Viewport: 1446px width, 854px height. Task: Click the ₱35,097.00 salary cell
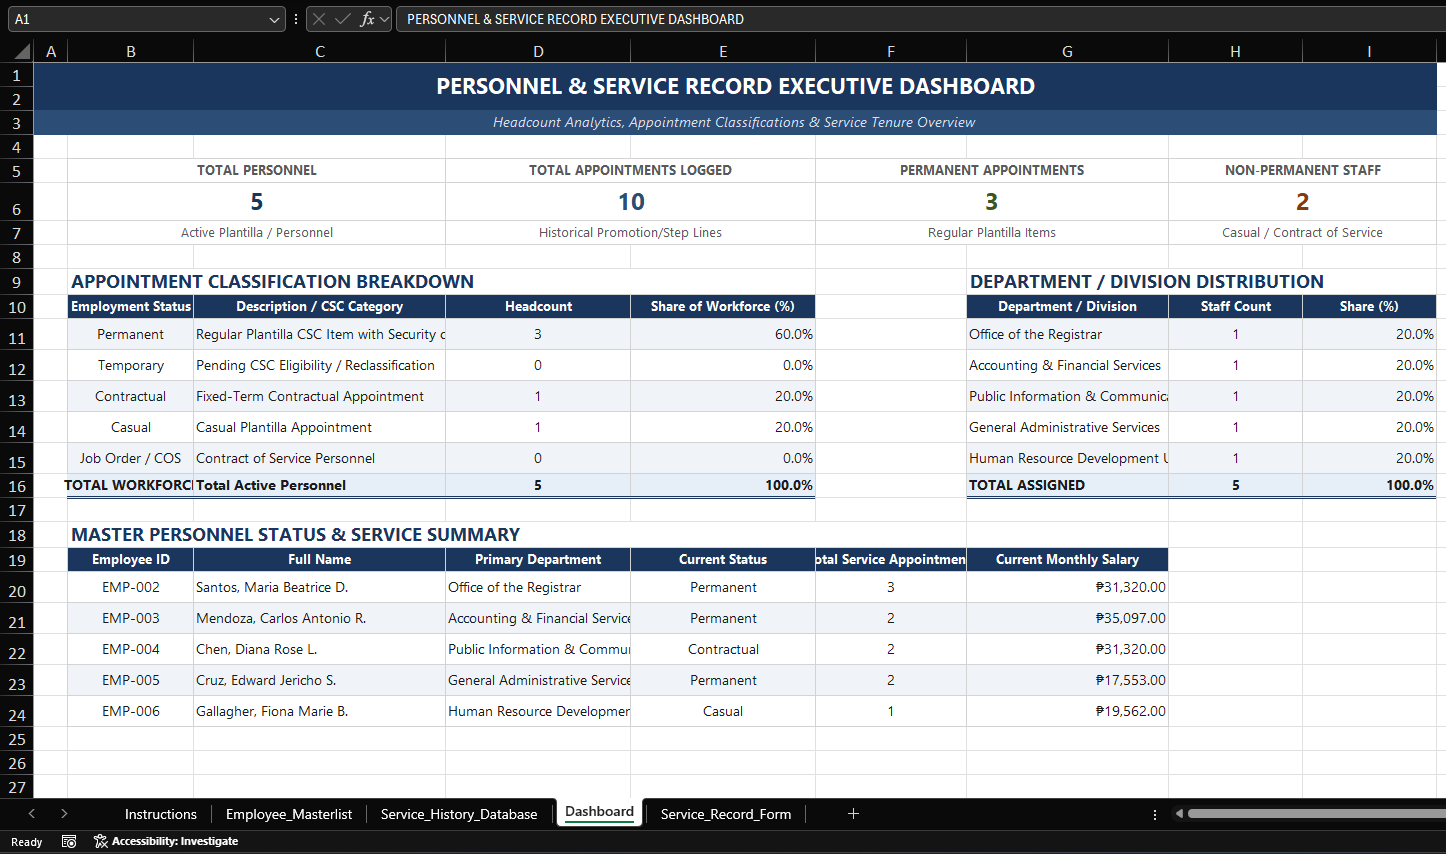1067,618
